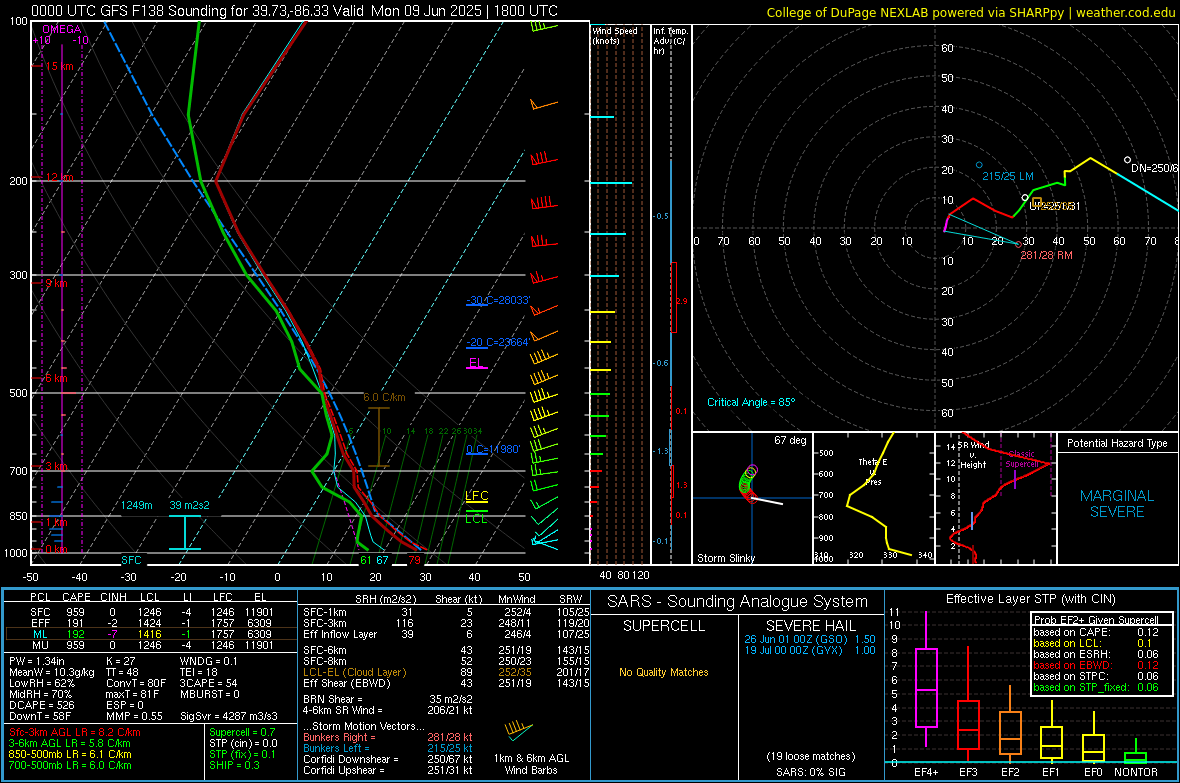Select the MU parcel row
Image resolution: width=1180 pixels, height=783 pixels.
click(x=151, y=645)
